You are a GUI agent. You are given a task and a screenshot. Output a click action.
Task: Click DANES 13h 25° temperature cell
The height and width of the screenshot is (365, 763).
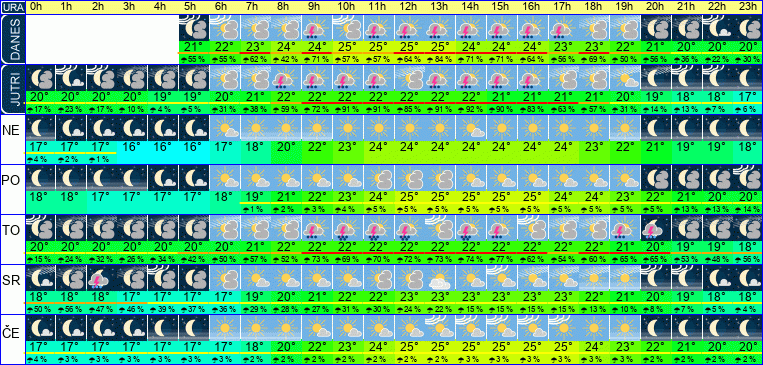[x=440, y=47]
